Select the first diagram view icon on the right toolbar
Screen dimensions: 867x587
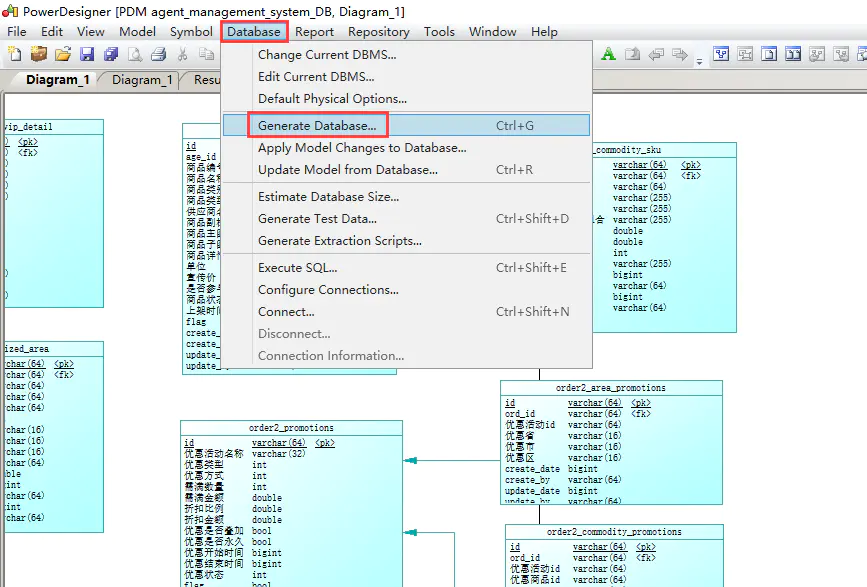[x=721, y=54]
